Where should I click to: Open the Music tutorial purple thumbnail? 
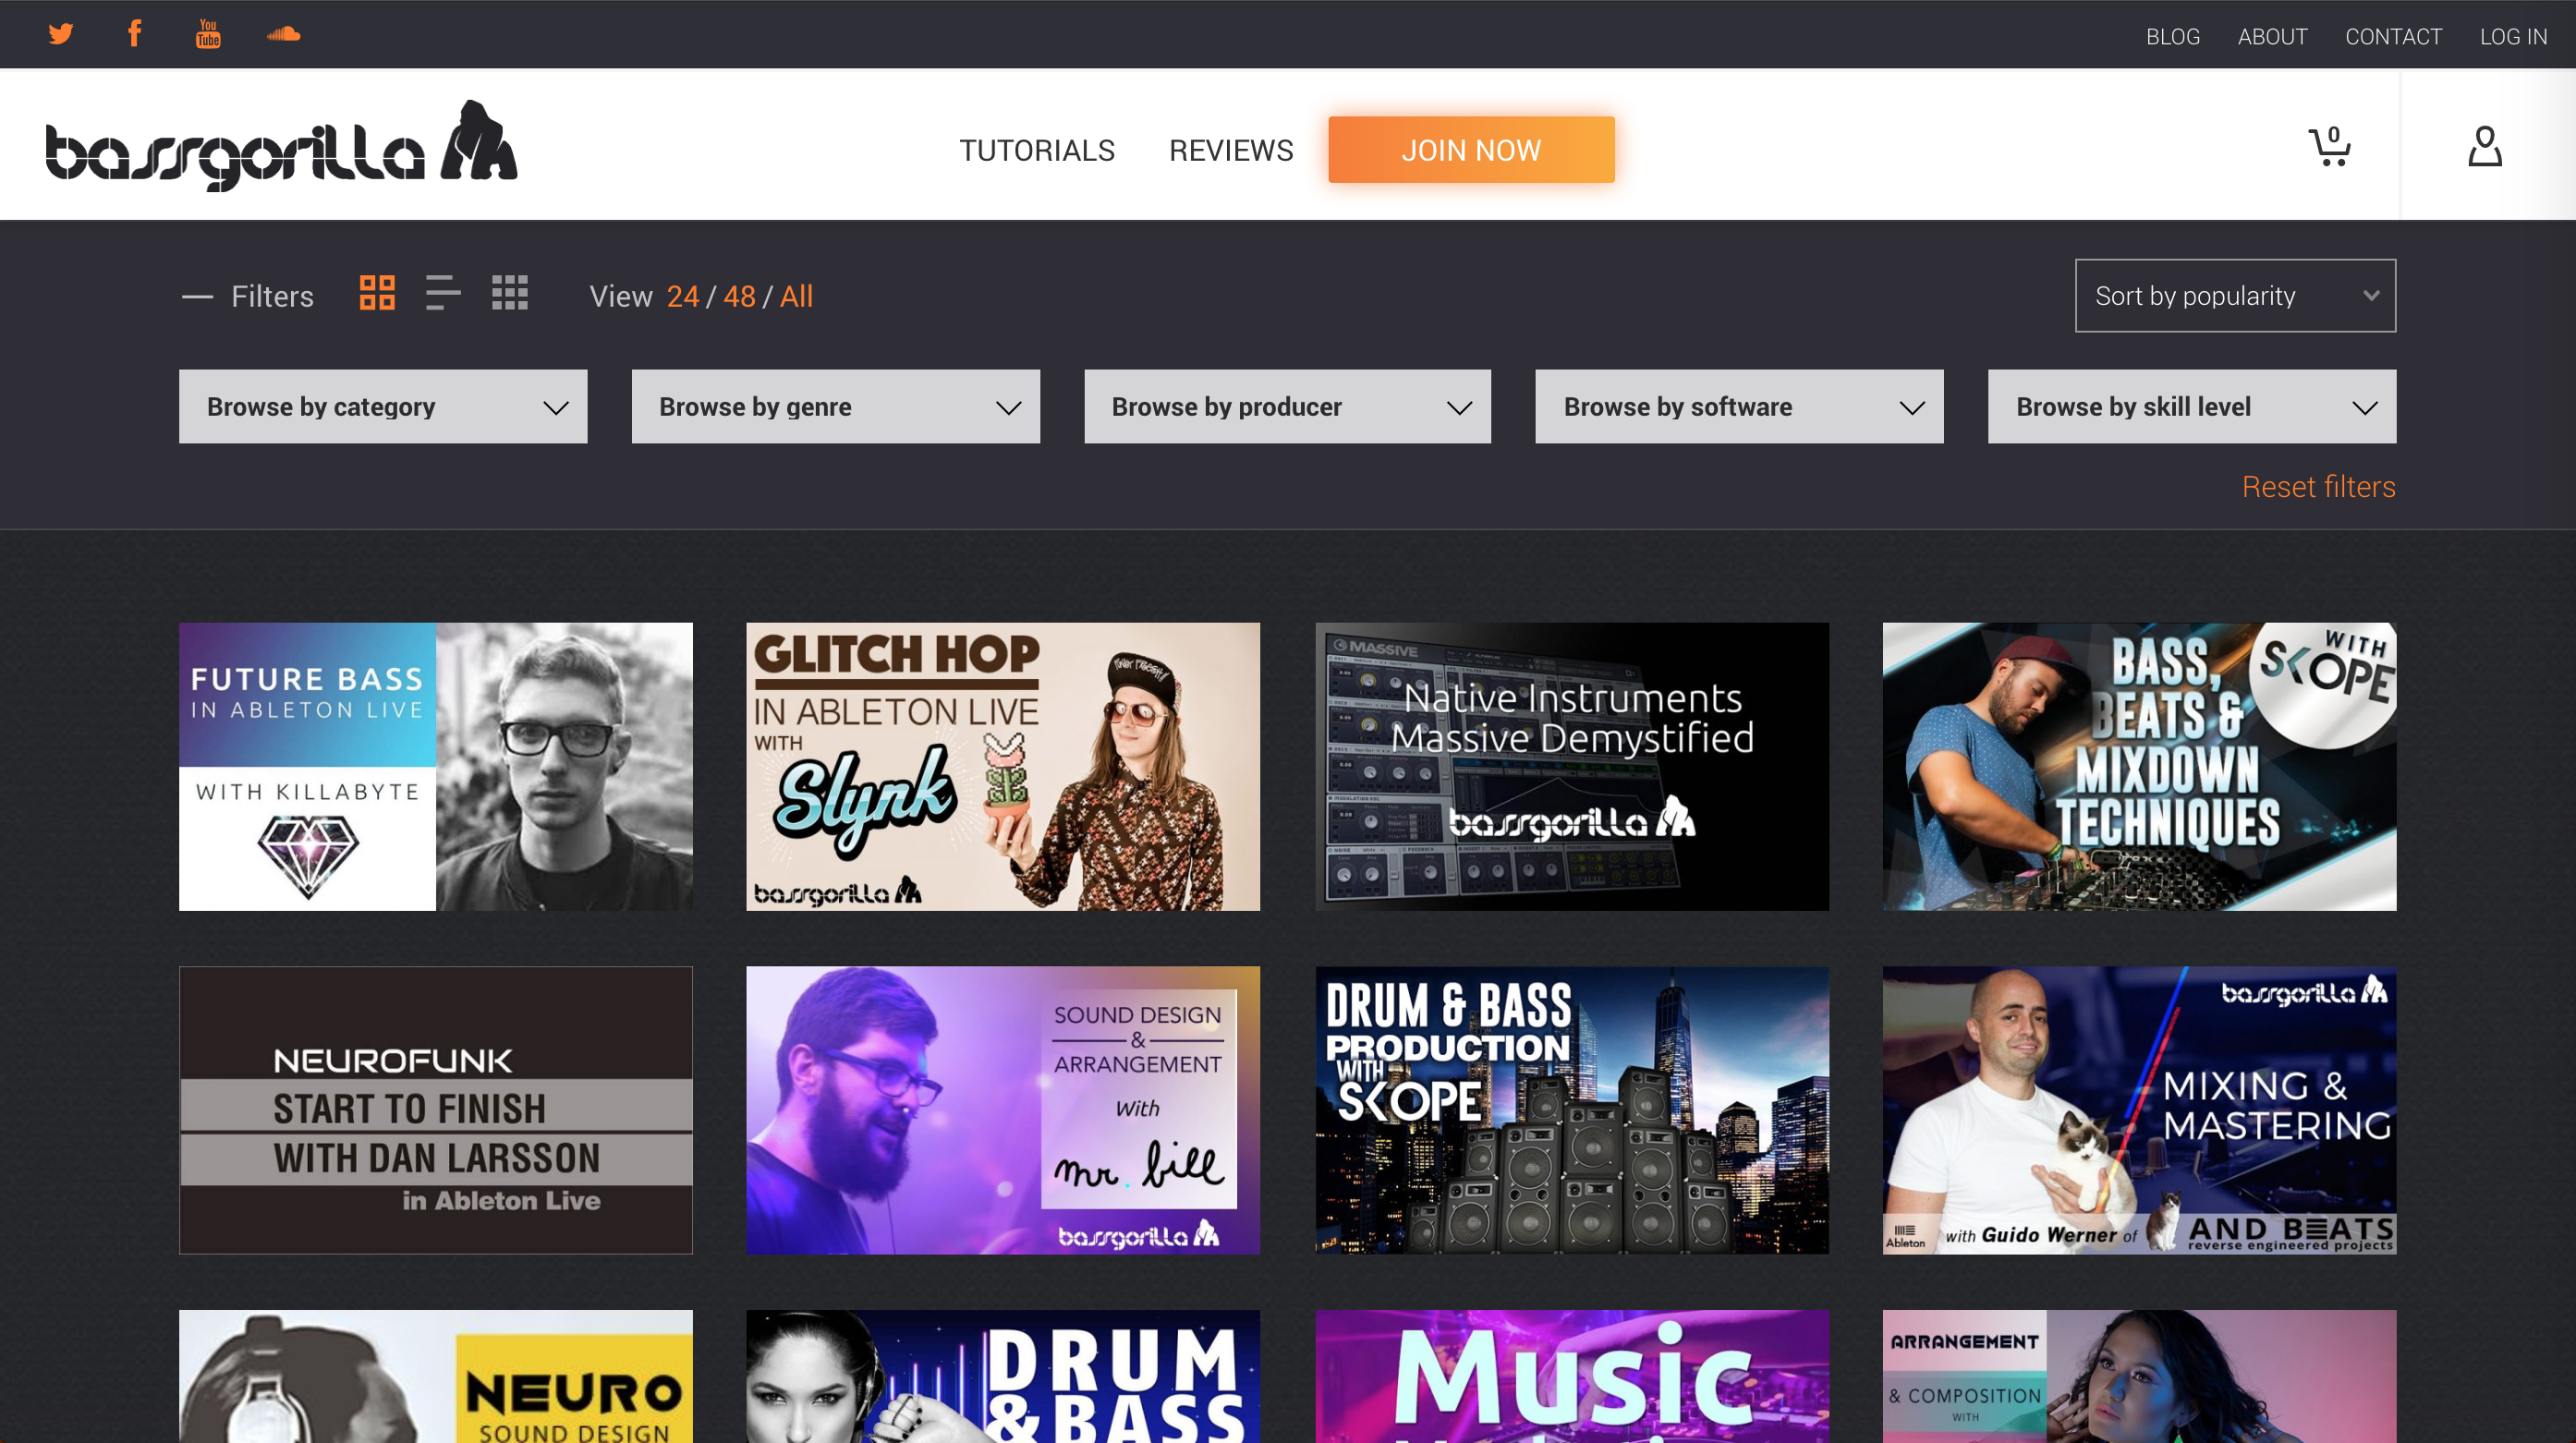tap(1572, 1377)
